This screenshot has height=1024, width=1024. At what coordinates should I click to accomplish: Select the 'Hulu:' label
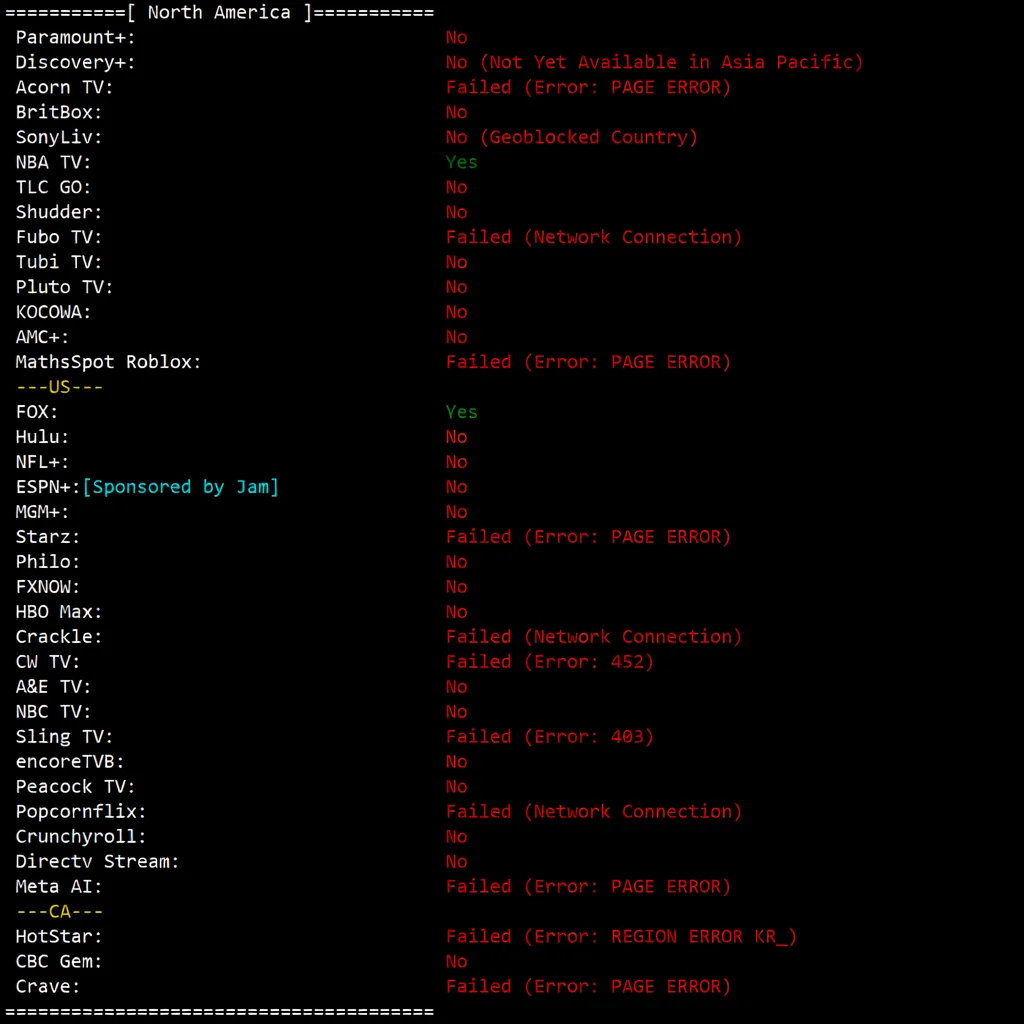(x=42, y=437)
